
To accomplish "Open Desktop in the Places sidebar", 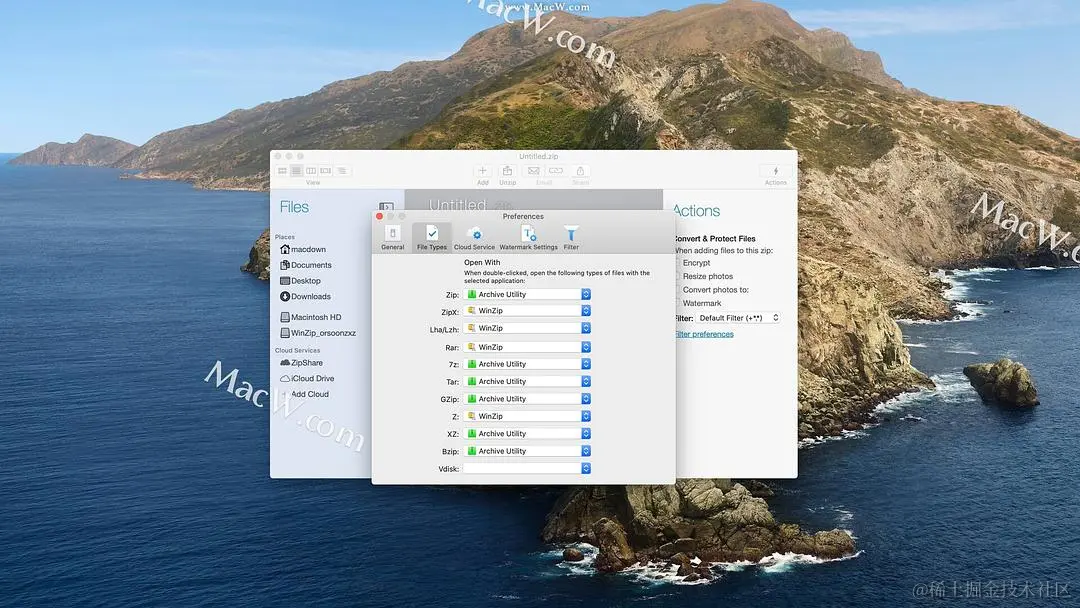I will [300, 281].
